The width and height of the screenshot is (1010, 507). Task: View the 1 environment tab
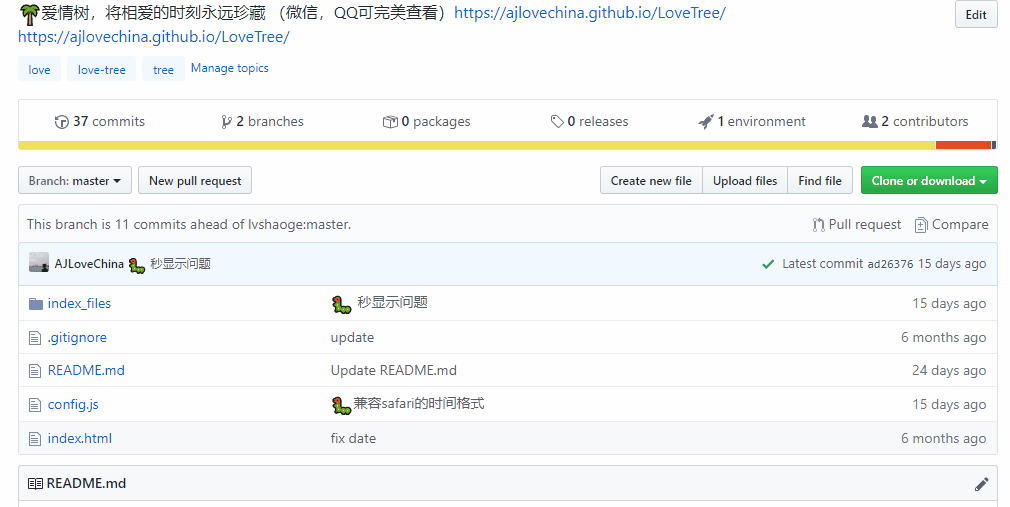point(752,121)
